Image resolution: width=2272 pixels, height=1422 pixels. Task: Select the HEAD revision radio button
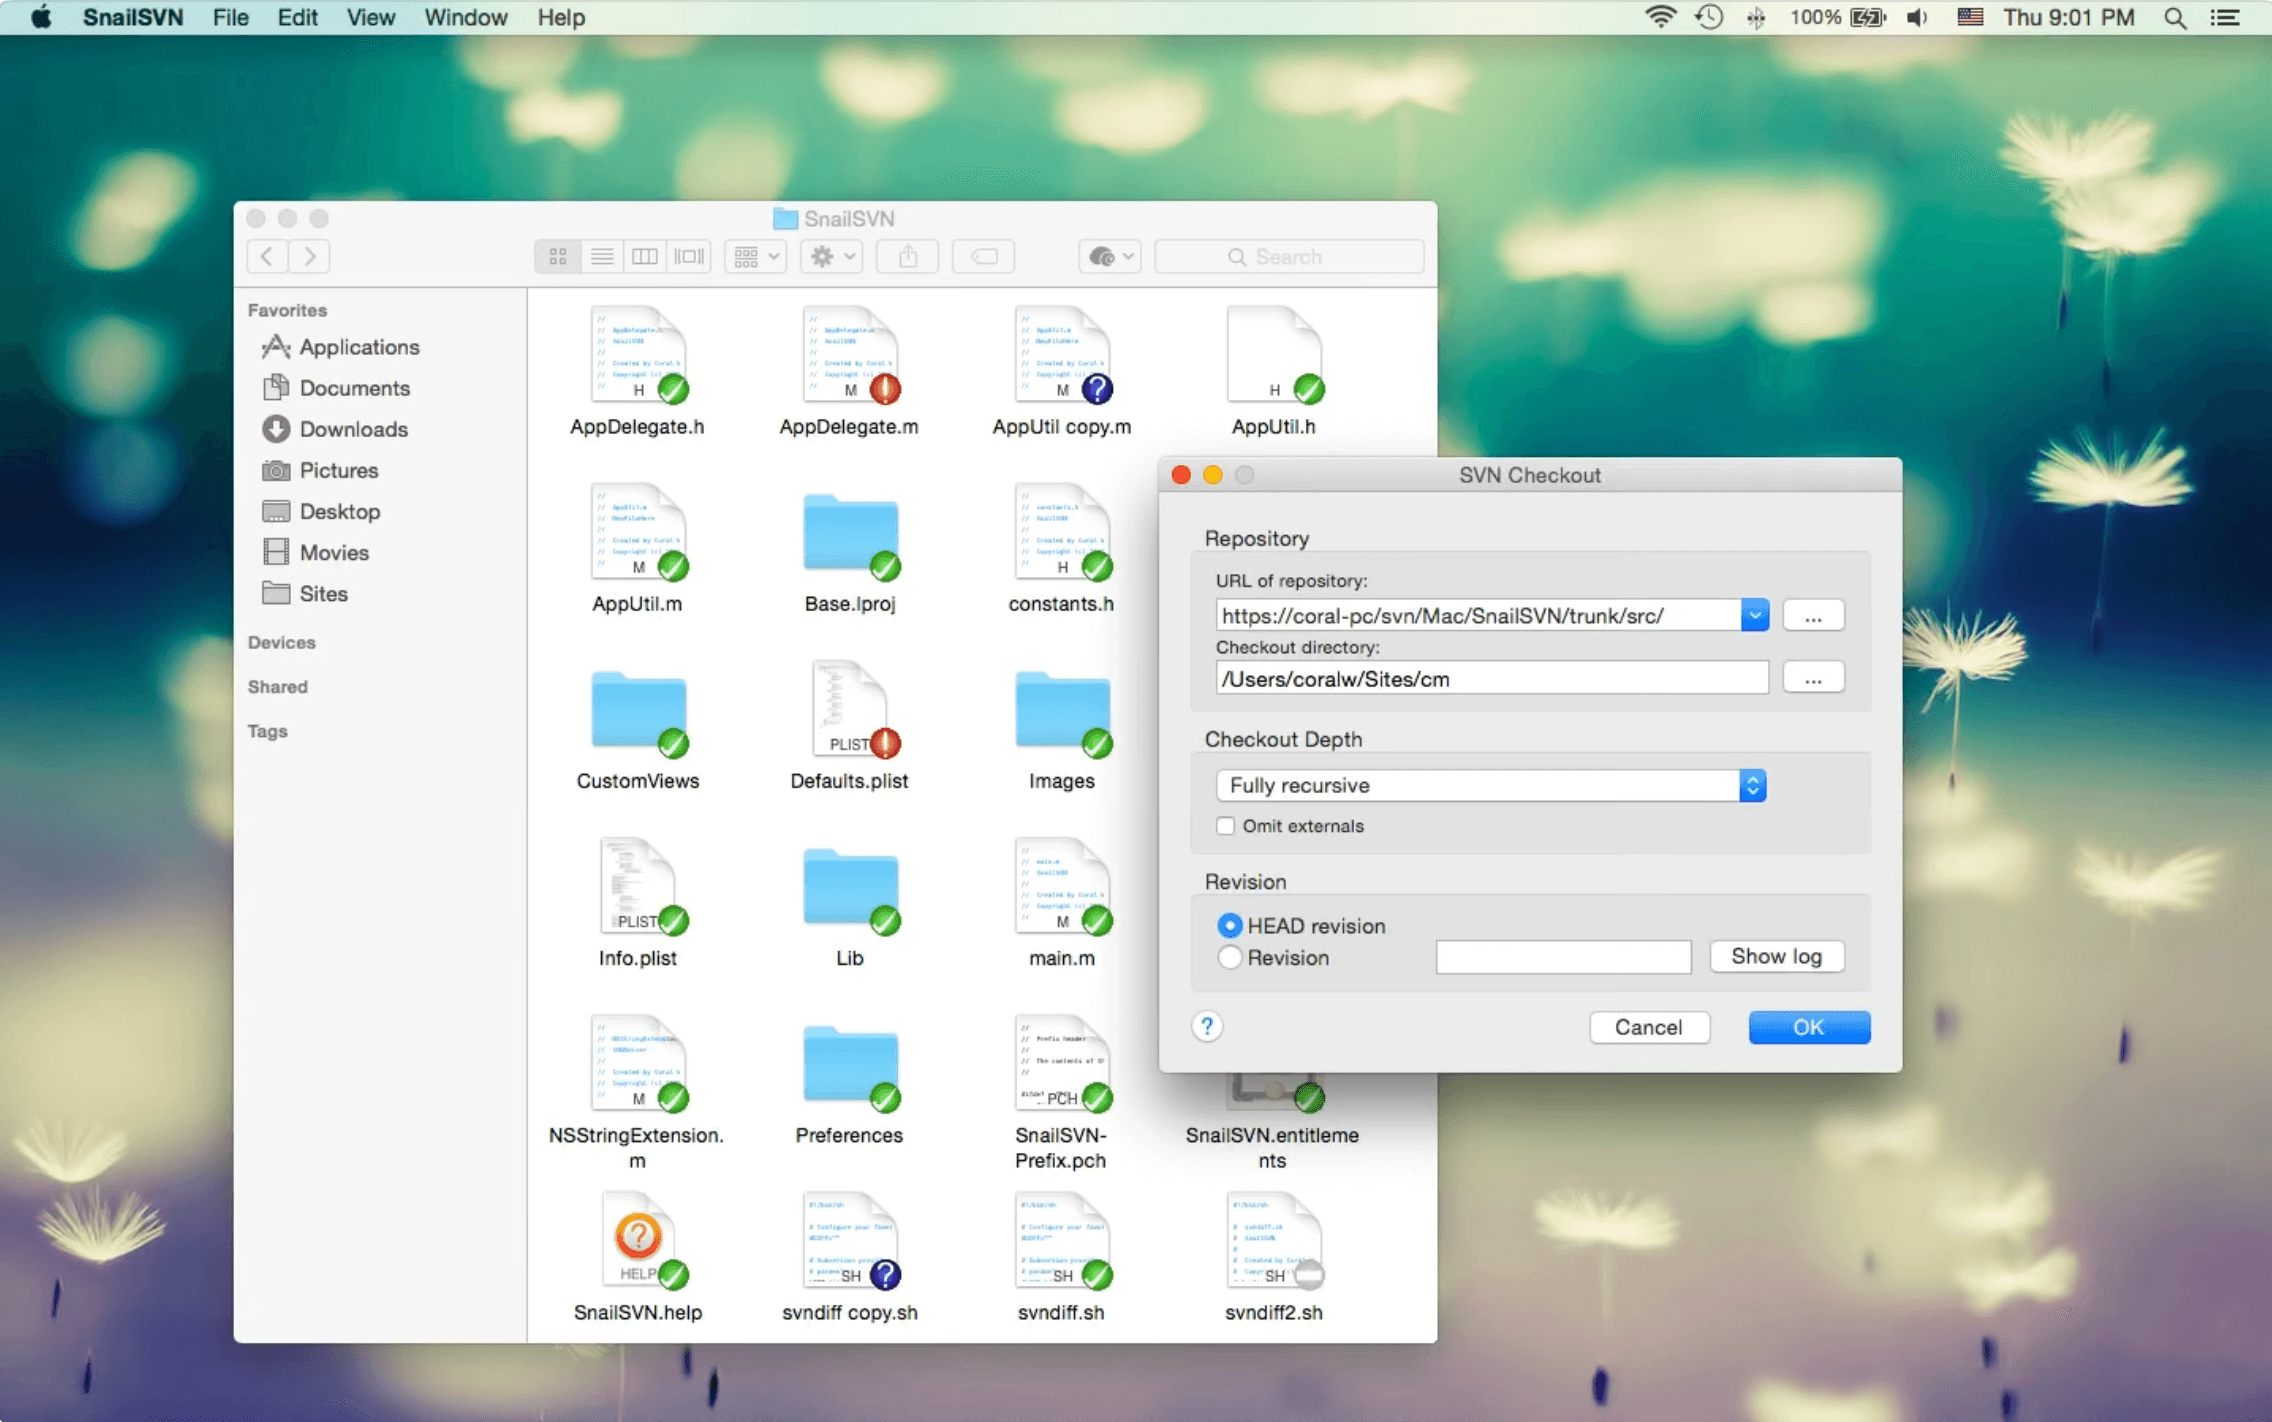(x=1230, y=926)
